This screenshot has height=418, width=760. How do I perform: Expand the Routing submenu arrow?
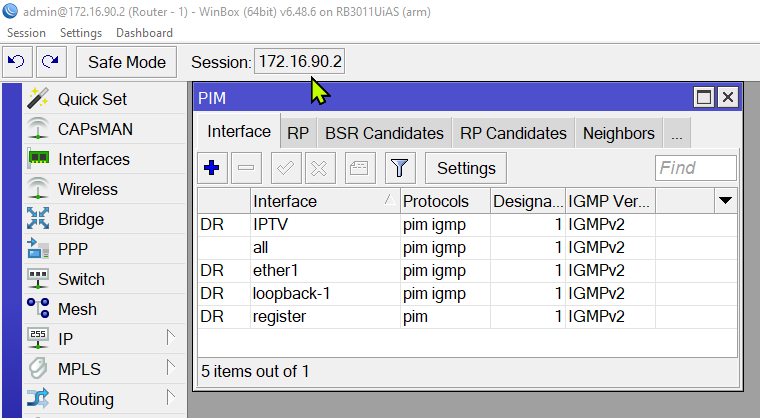[170, 398]
